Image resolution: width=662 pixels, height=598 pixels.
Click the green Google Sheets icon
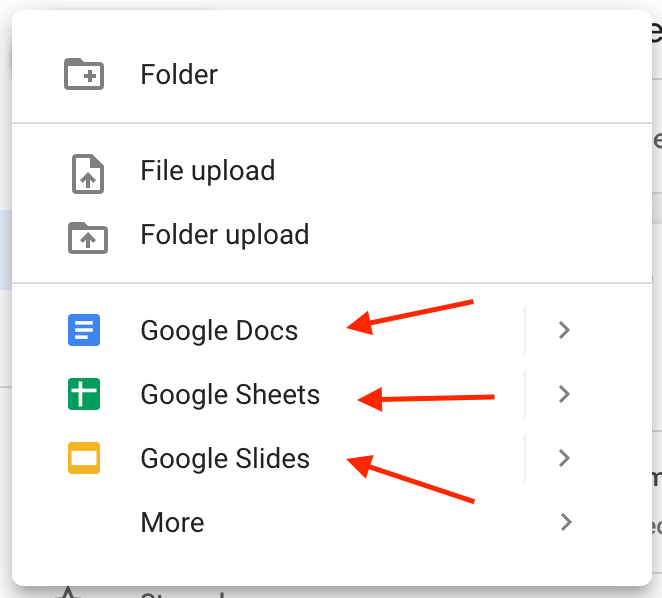[84, 394]
